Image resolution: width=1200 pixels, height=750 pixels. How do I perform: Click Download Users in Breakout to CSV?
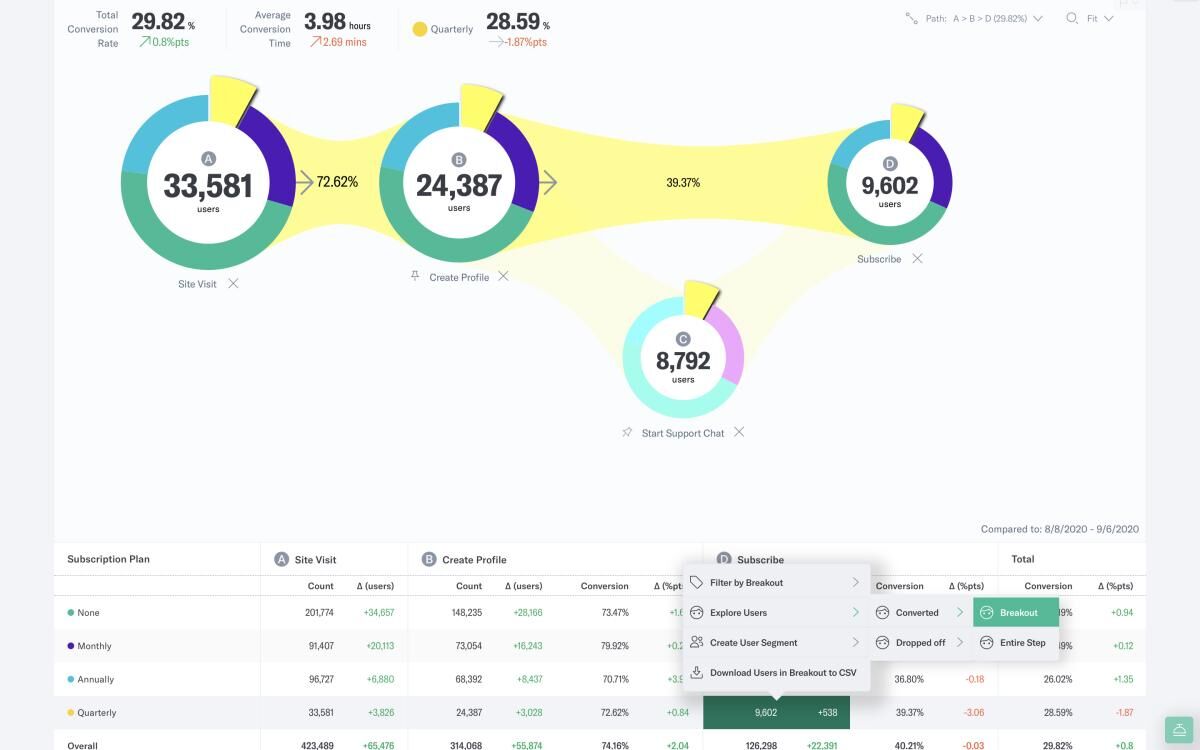(782, 672)
